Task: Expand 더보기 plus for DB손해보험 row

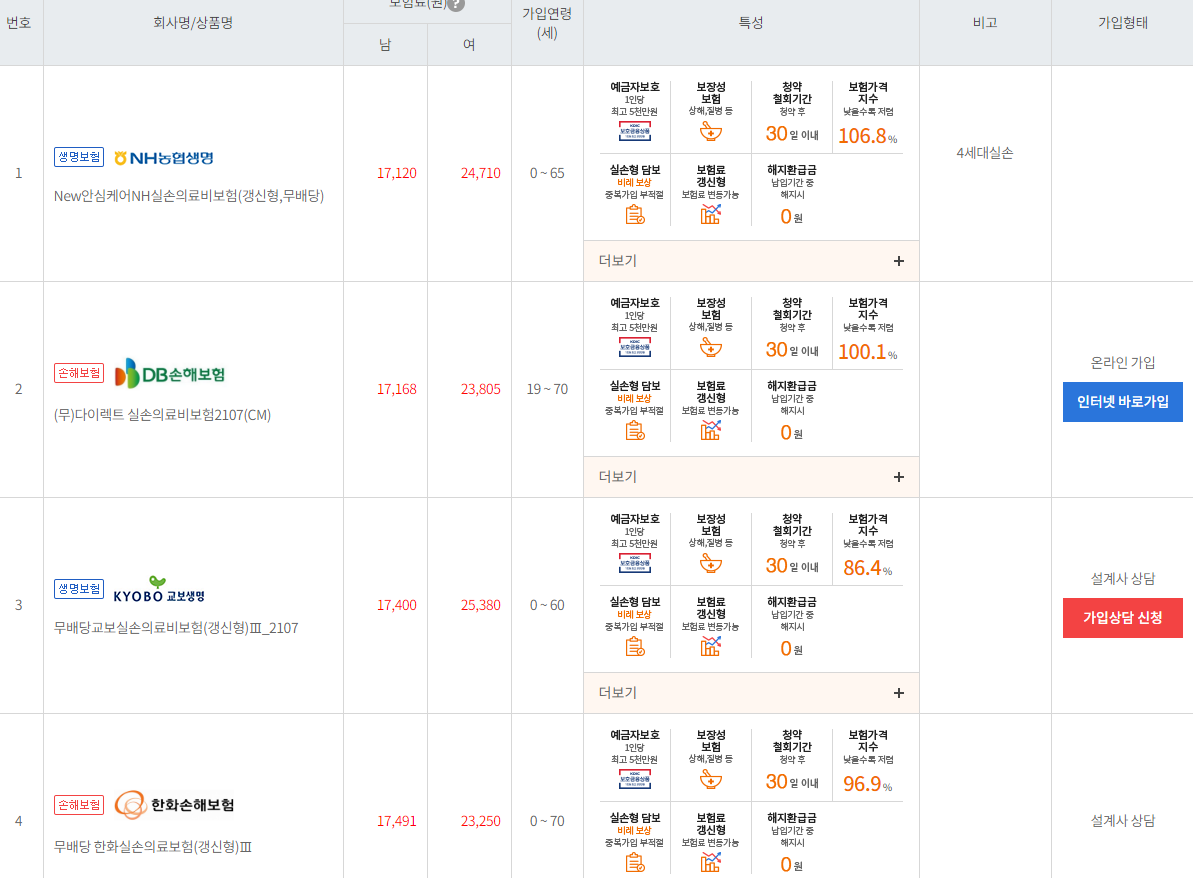Action: pyautogui.click(x=899, y=477)
